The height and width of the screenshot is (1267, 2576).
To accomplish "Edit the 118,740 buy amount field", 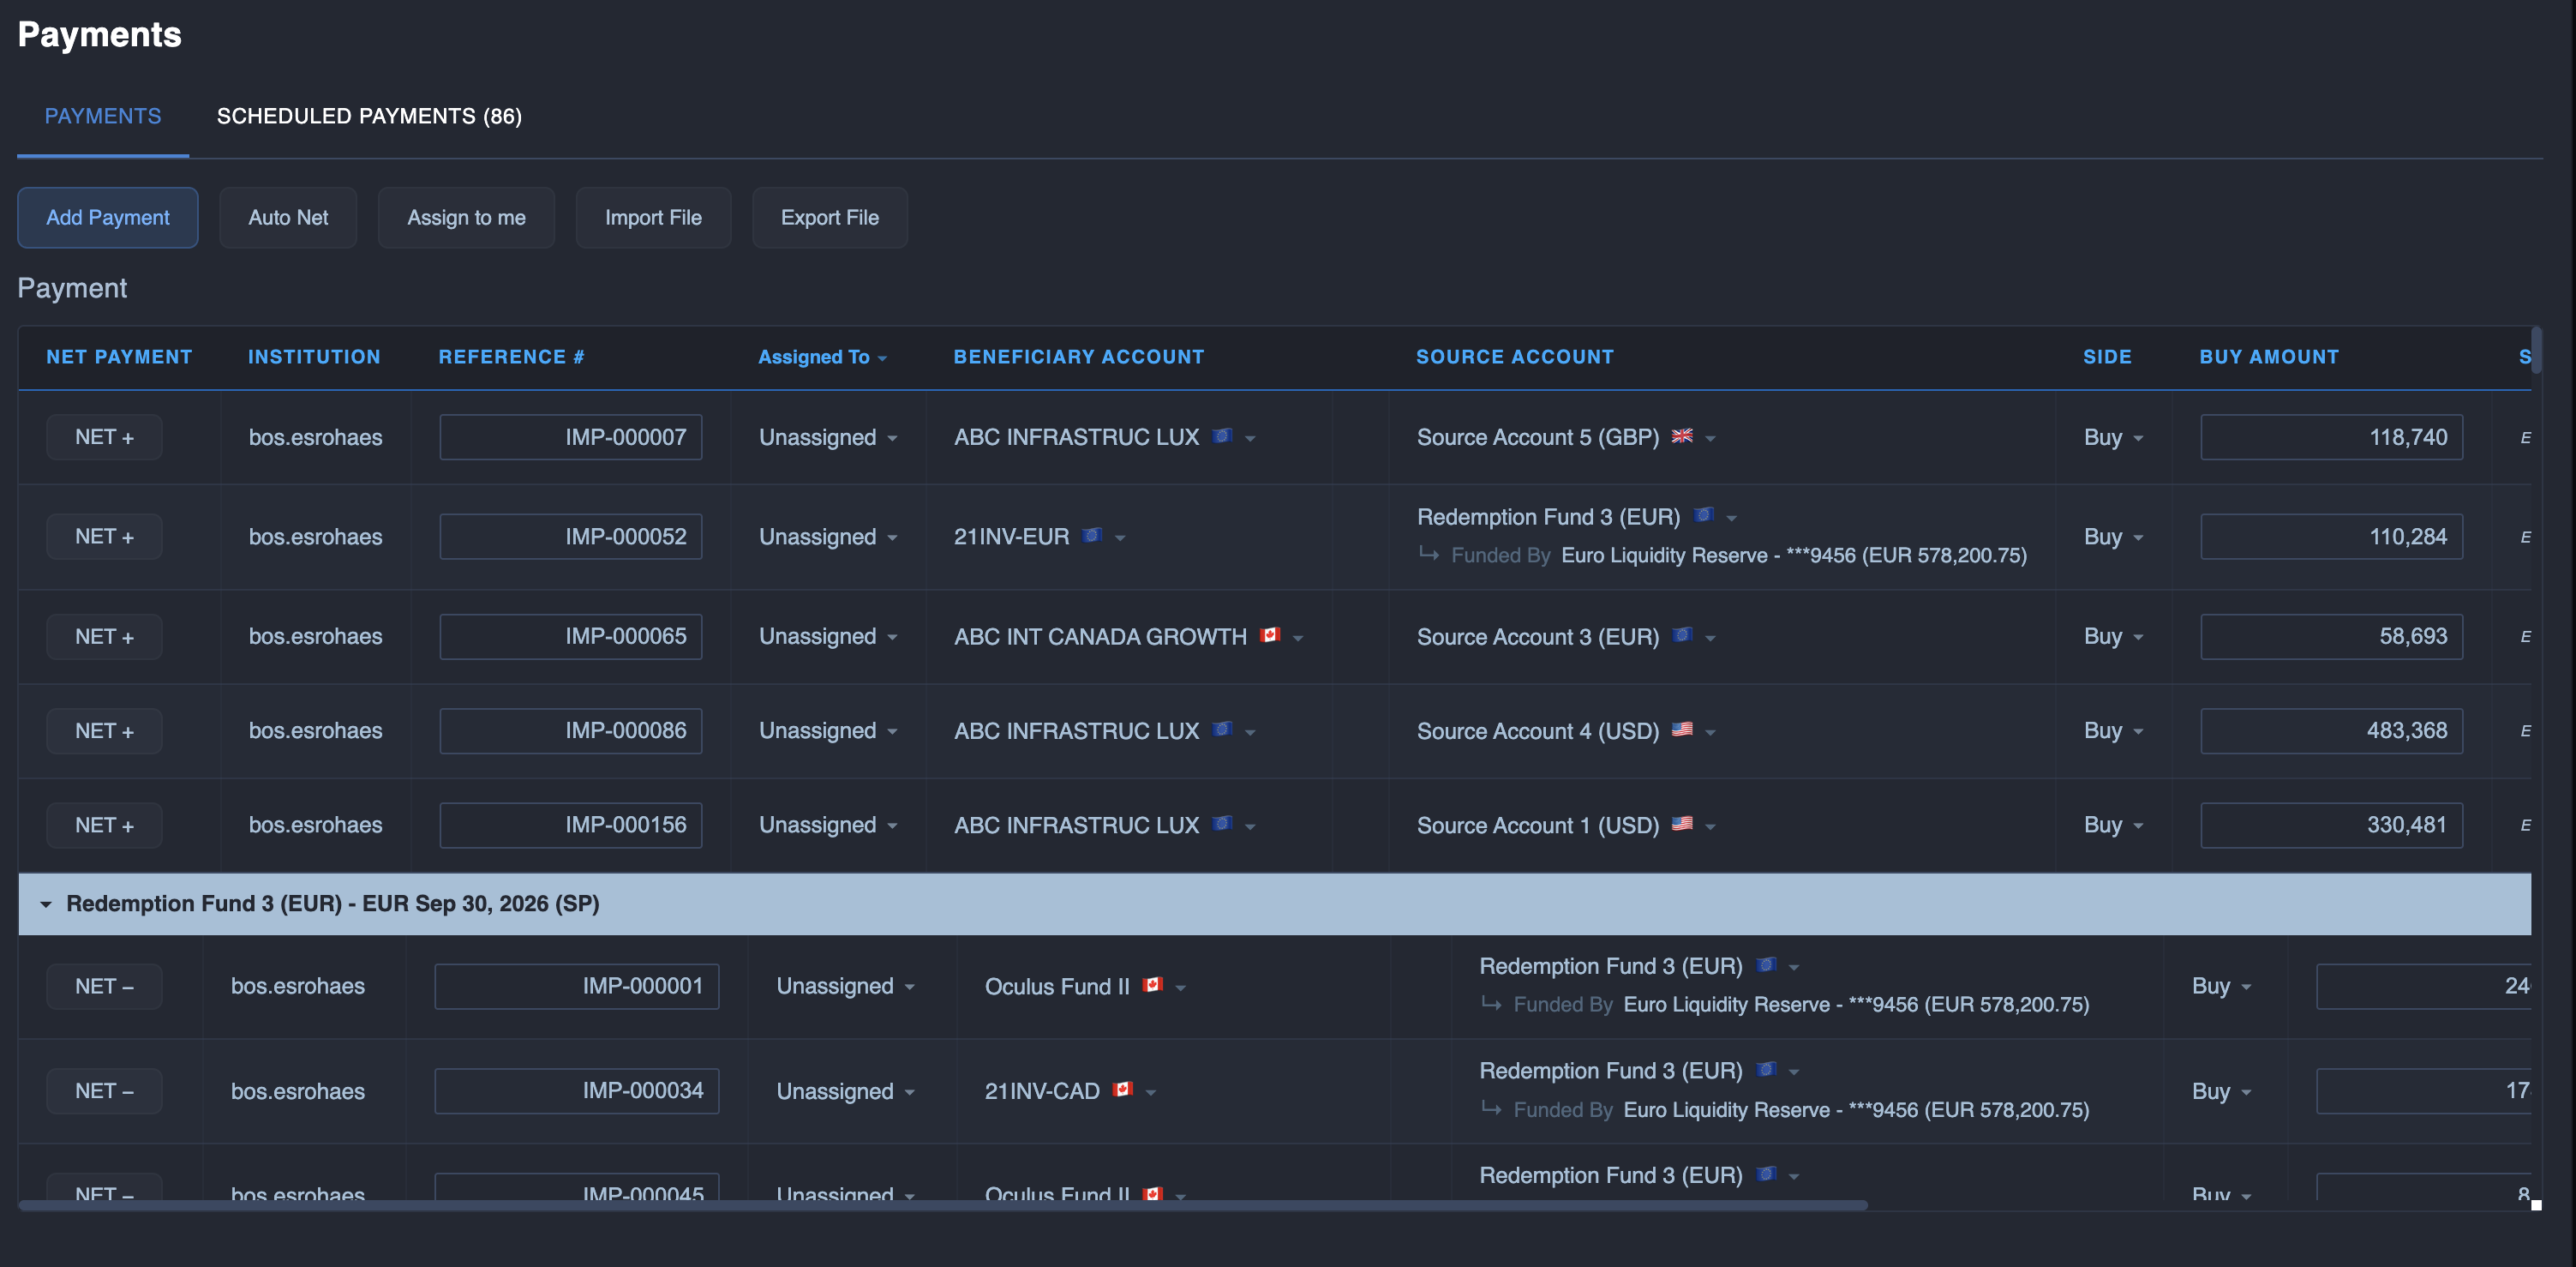I will 2331,437.
